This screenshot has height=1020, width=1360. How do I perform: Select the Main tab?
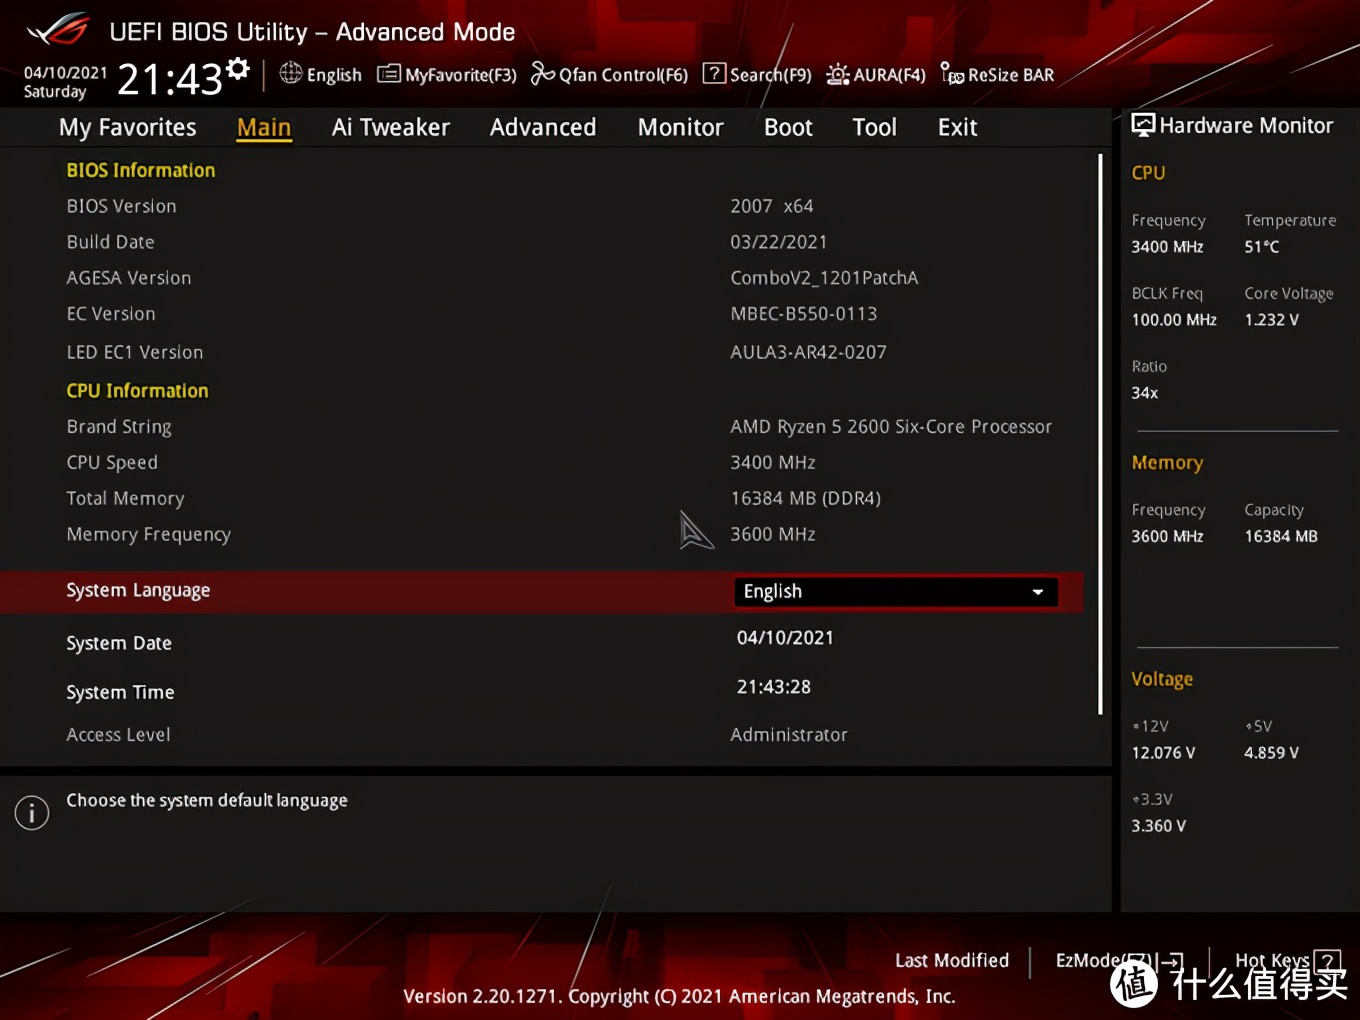(x=264, y=128)
